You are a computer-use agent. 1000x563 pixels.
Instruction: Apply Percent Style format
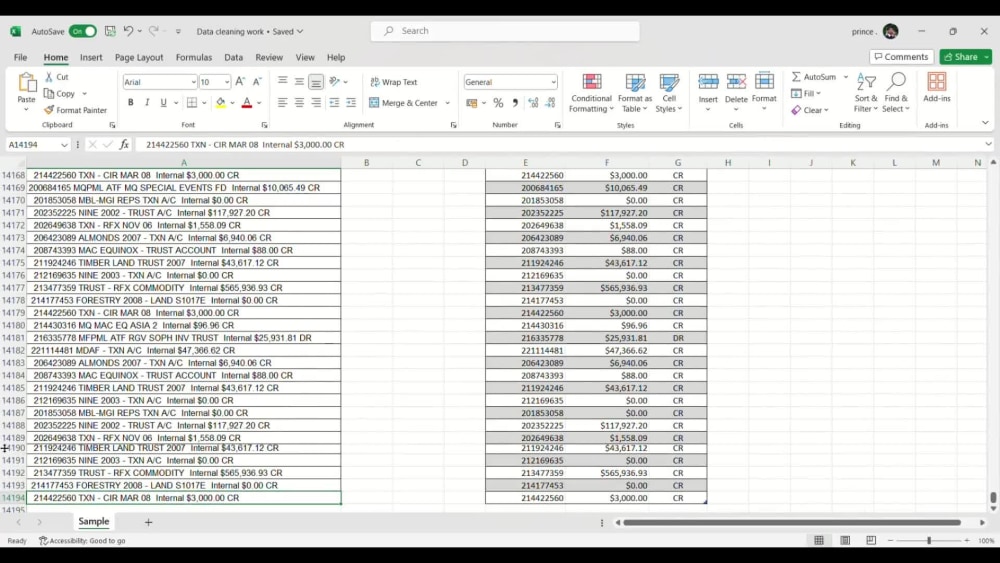pos(498,103)
